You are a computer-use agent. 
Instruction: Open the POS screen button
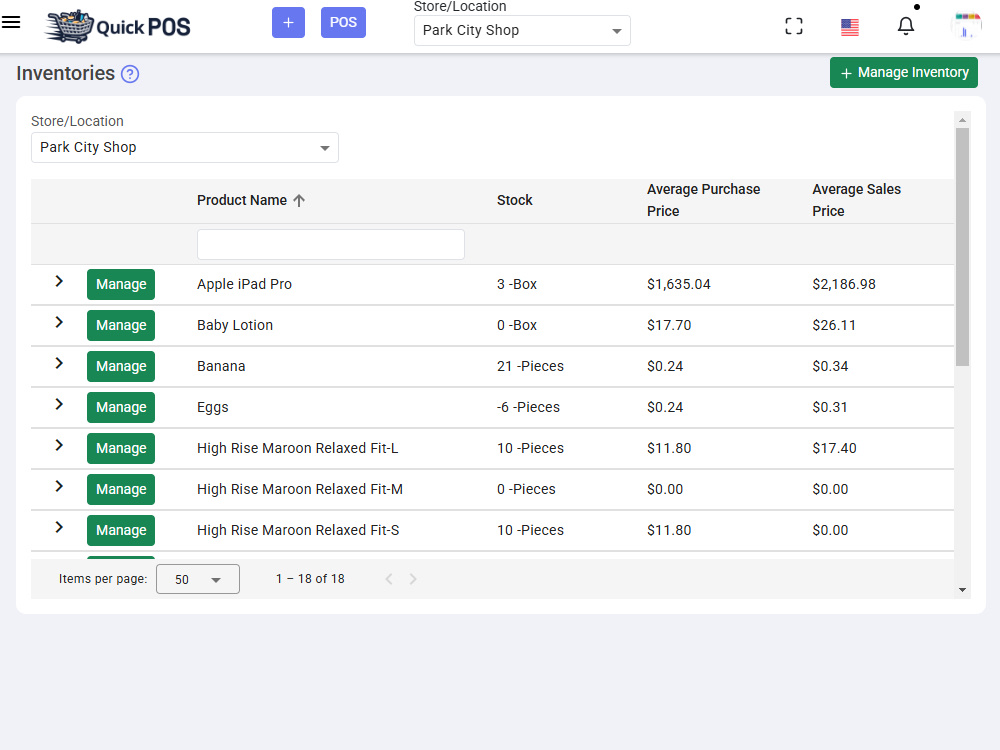[343, 22]
